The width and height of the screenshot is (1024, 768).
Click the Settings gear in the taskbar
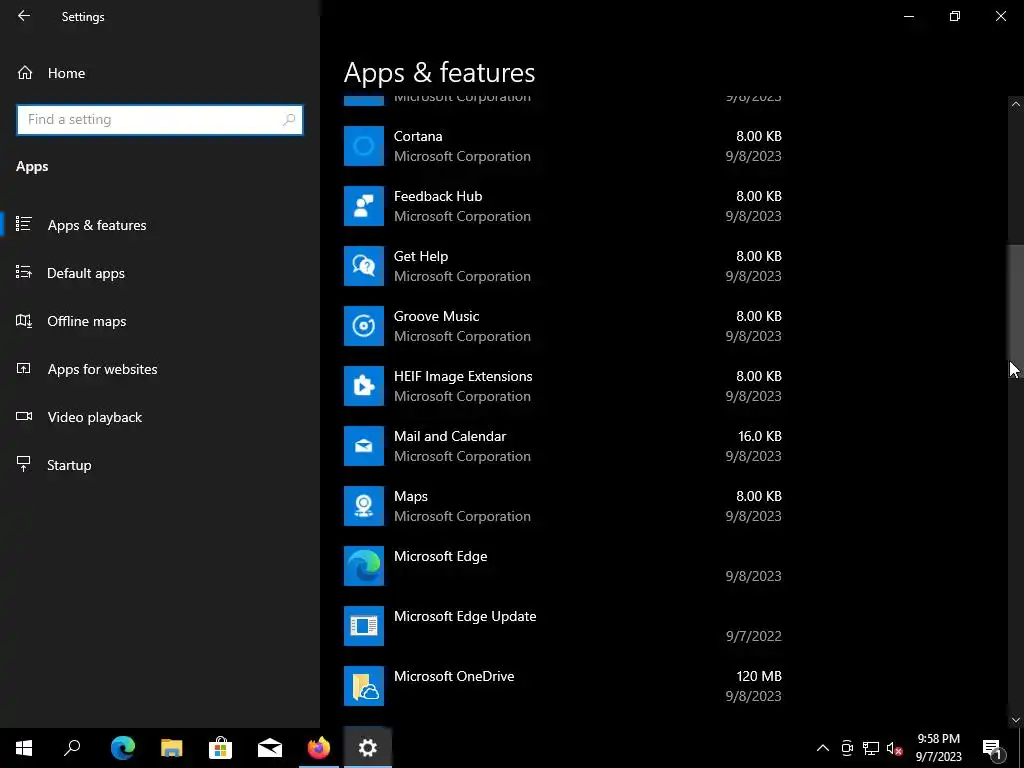pos(368,748)
